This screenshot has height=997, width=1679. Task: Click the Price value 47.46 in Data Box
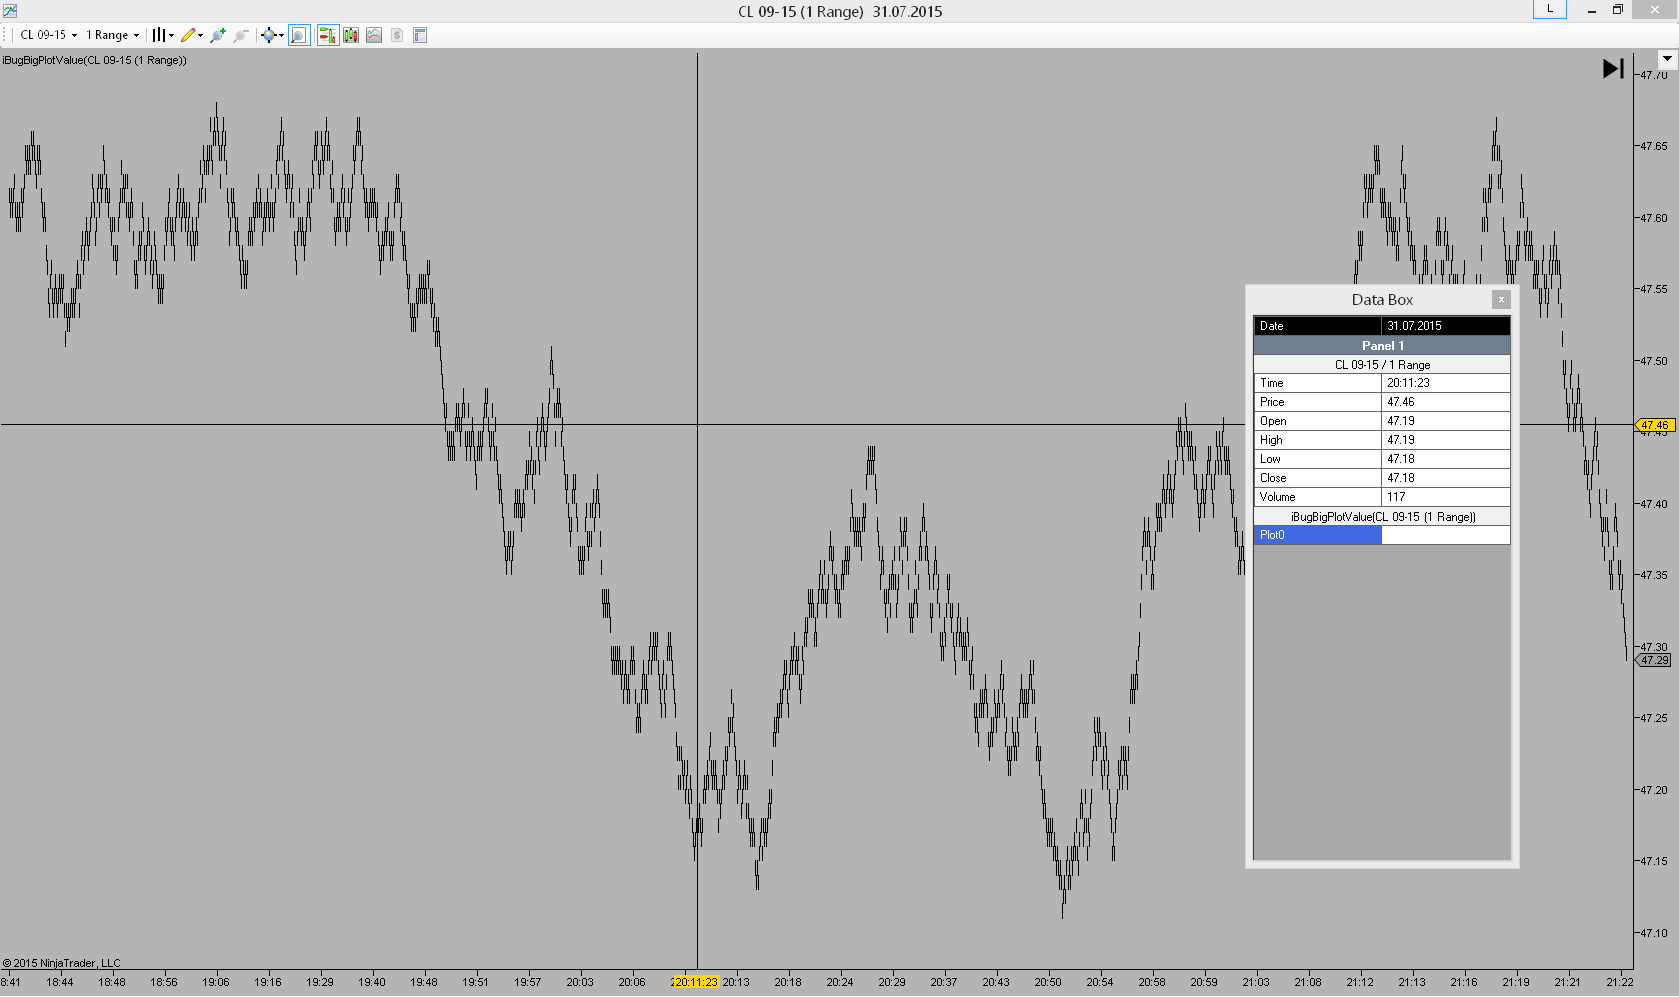(1401, 402)
